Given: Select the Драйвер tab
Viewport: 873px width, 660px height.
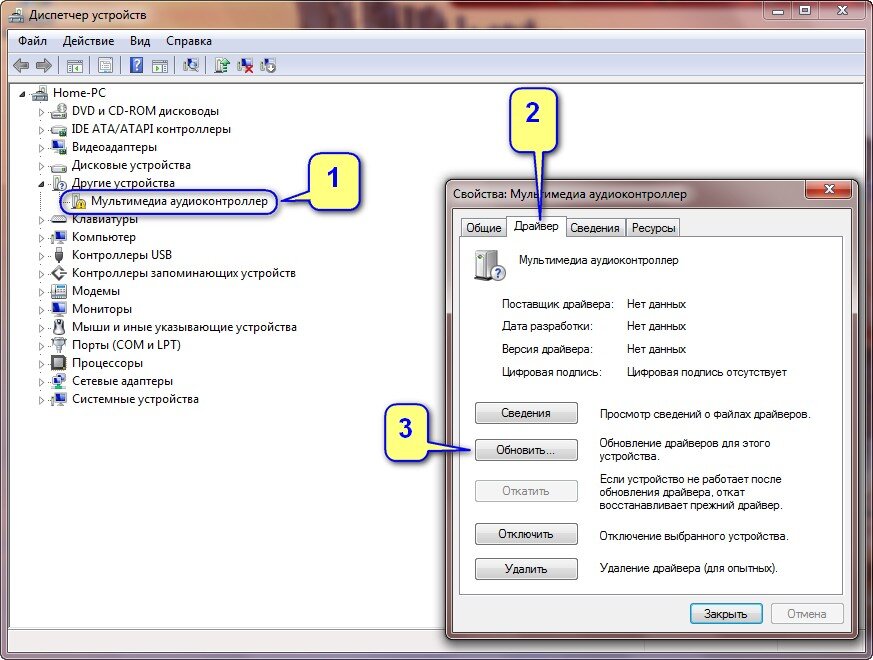Looking at the screenshot, I should click(x=536, y=226).
